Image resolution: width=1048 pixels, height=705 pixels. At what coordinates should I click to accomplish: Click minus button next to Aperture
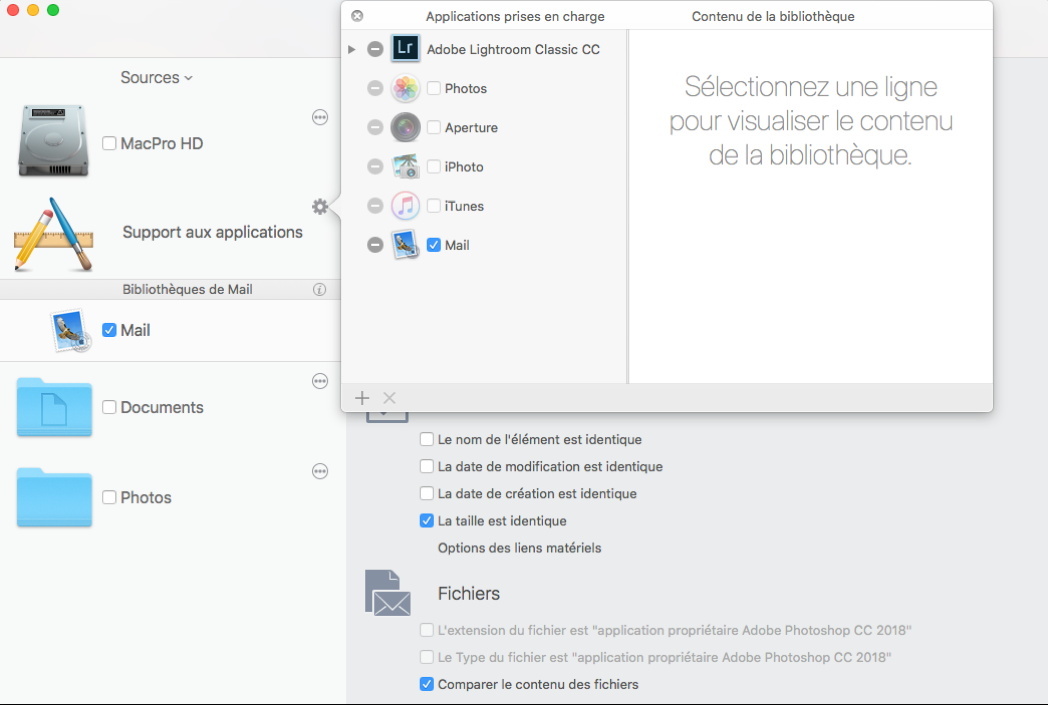(375, 127)
